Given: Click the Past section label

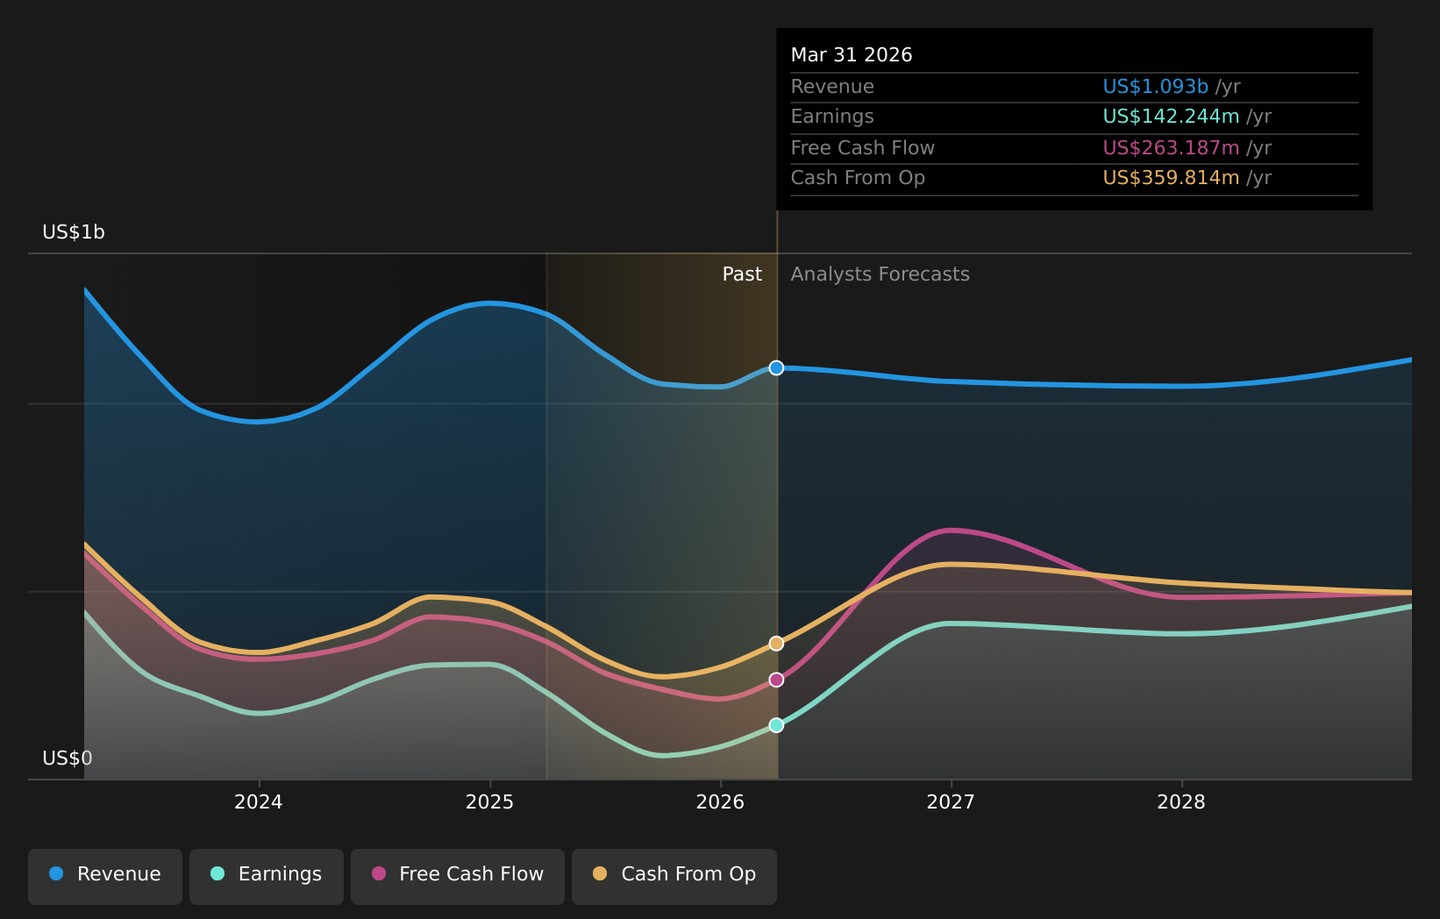Looking at the screenshot, I should tap(742, 274).
